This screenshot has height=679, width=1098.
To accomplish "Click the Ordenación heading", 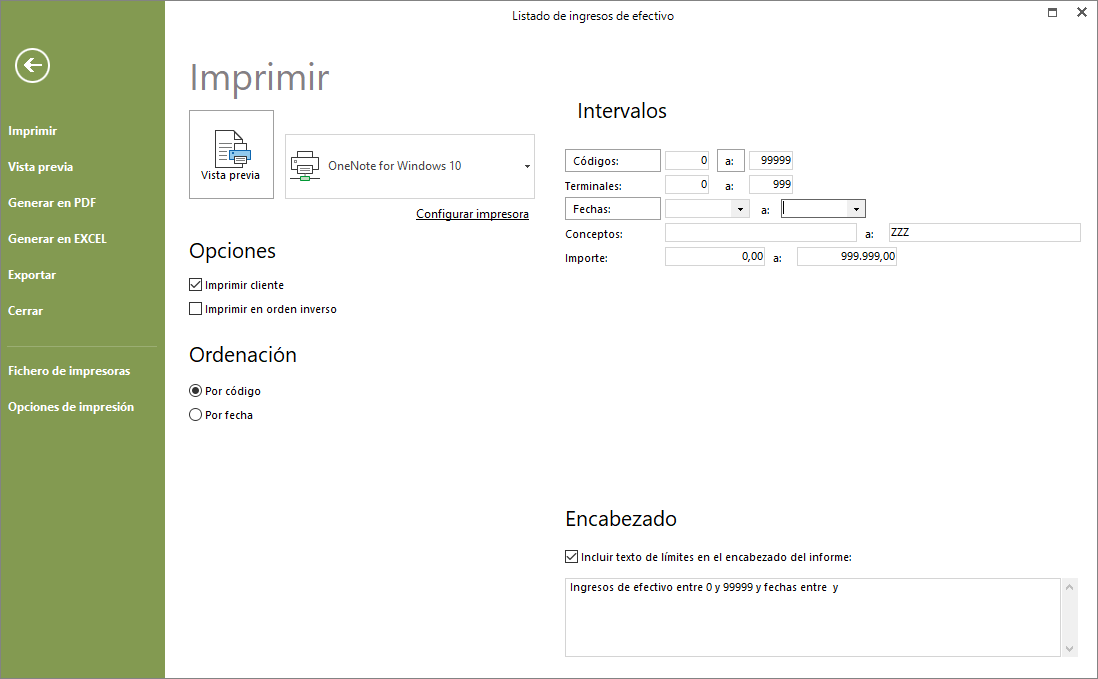I will [x=243, y=355].
